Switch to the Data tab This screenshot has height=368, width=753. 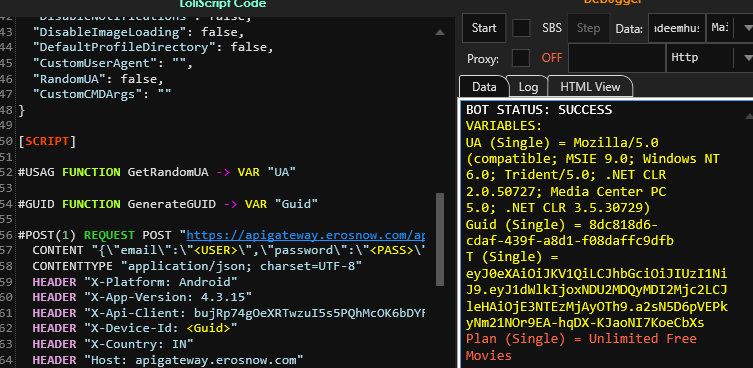pos(484,87)
